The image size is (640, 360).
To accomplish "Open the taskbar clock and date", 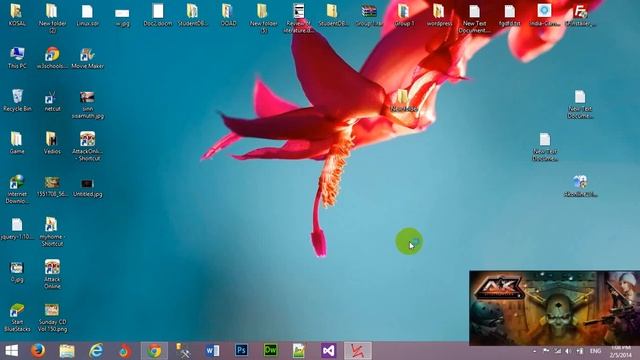I will [621, 351].
